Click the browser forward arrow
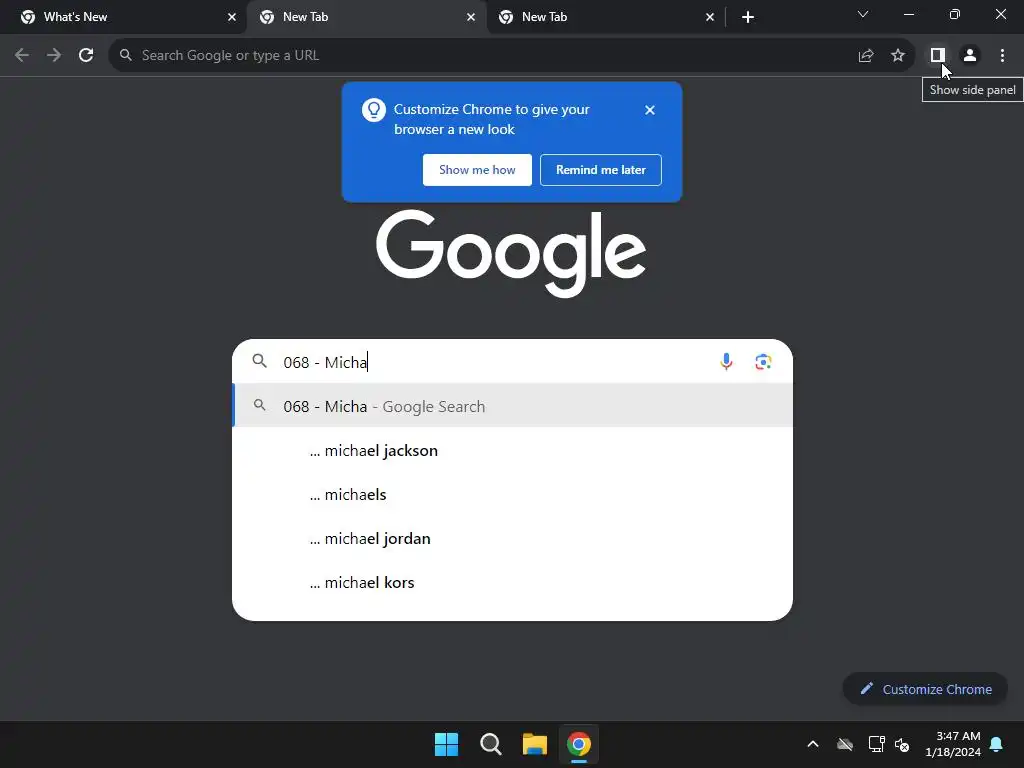Viewport: 1024px width, 768px height. tap(54, 56)
